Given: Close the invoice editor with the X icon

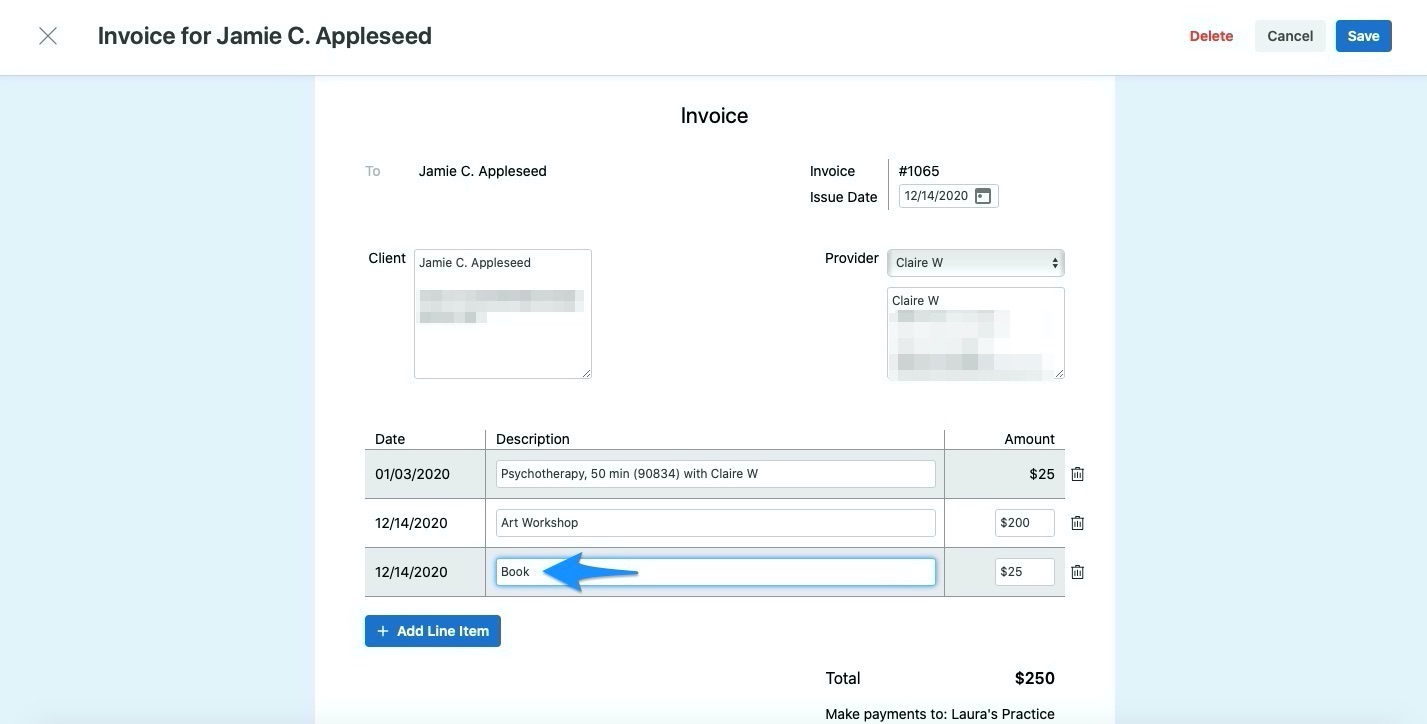Looking at the screenshot, I should 47,35.
